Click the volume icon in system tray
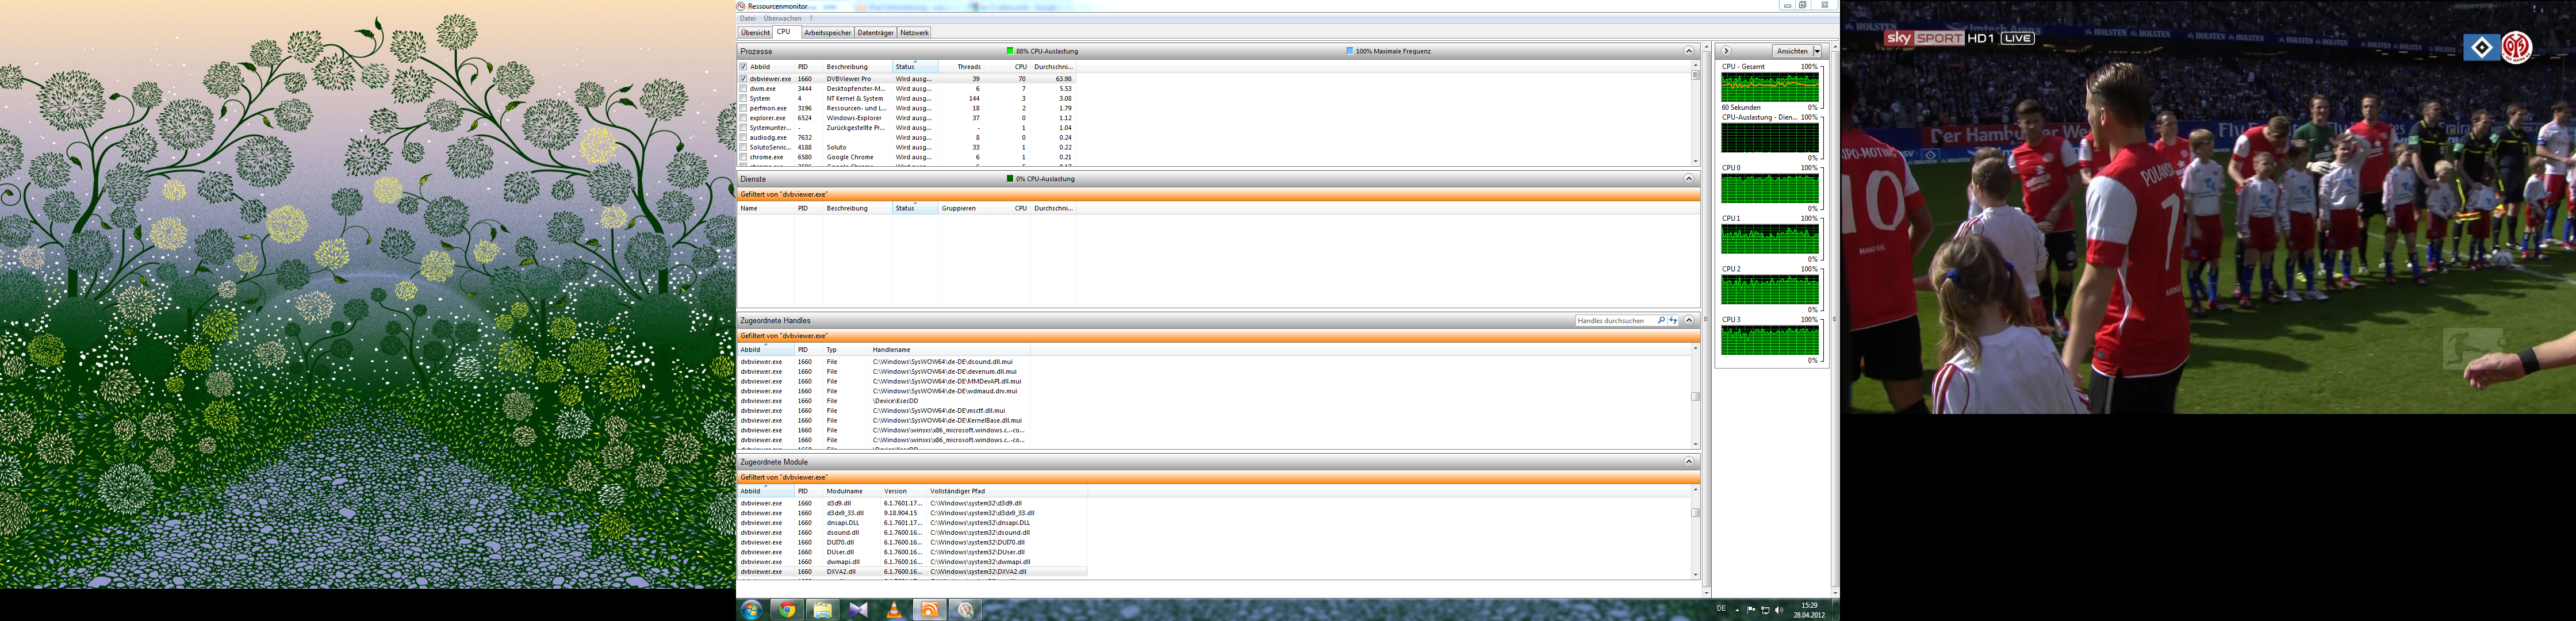The image size is (2576, 621). [x=1778, y=610]
